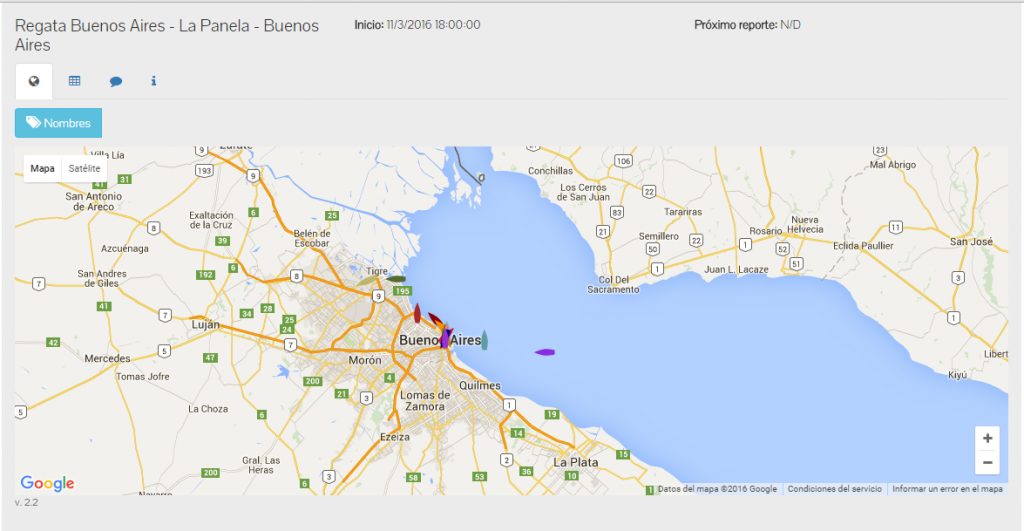This screenshot has width=1024, height=531.
Task: Zoom in with the plus button
Action: point(987,438)
